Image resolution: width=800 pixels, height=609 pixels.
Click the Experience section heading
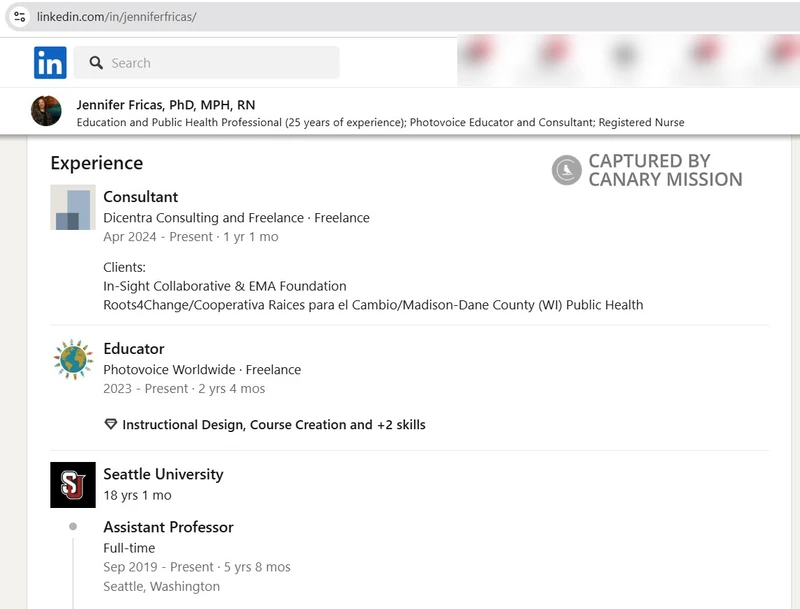[x=97, y=163]
